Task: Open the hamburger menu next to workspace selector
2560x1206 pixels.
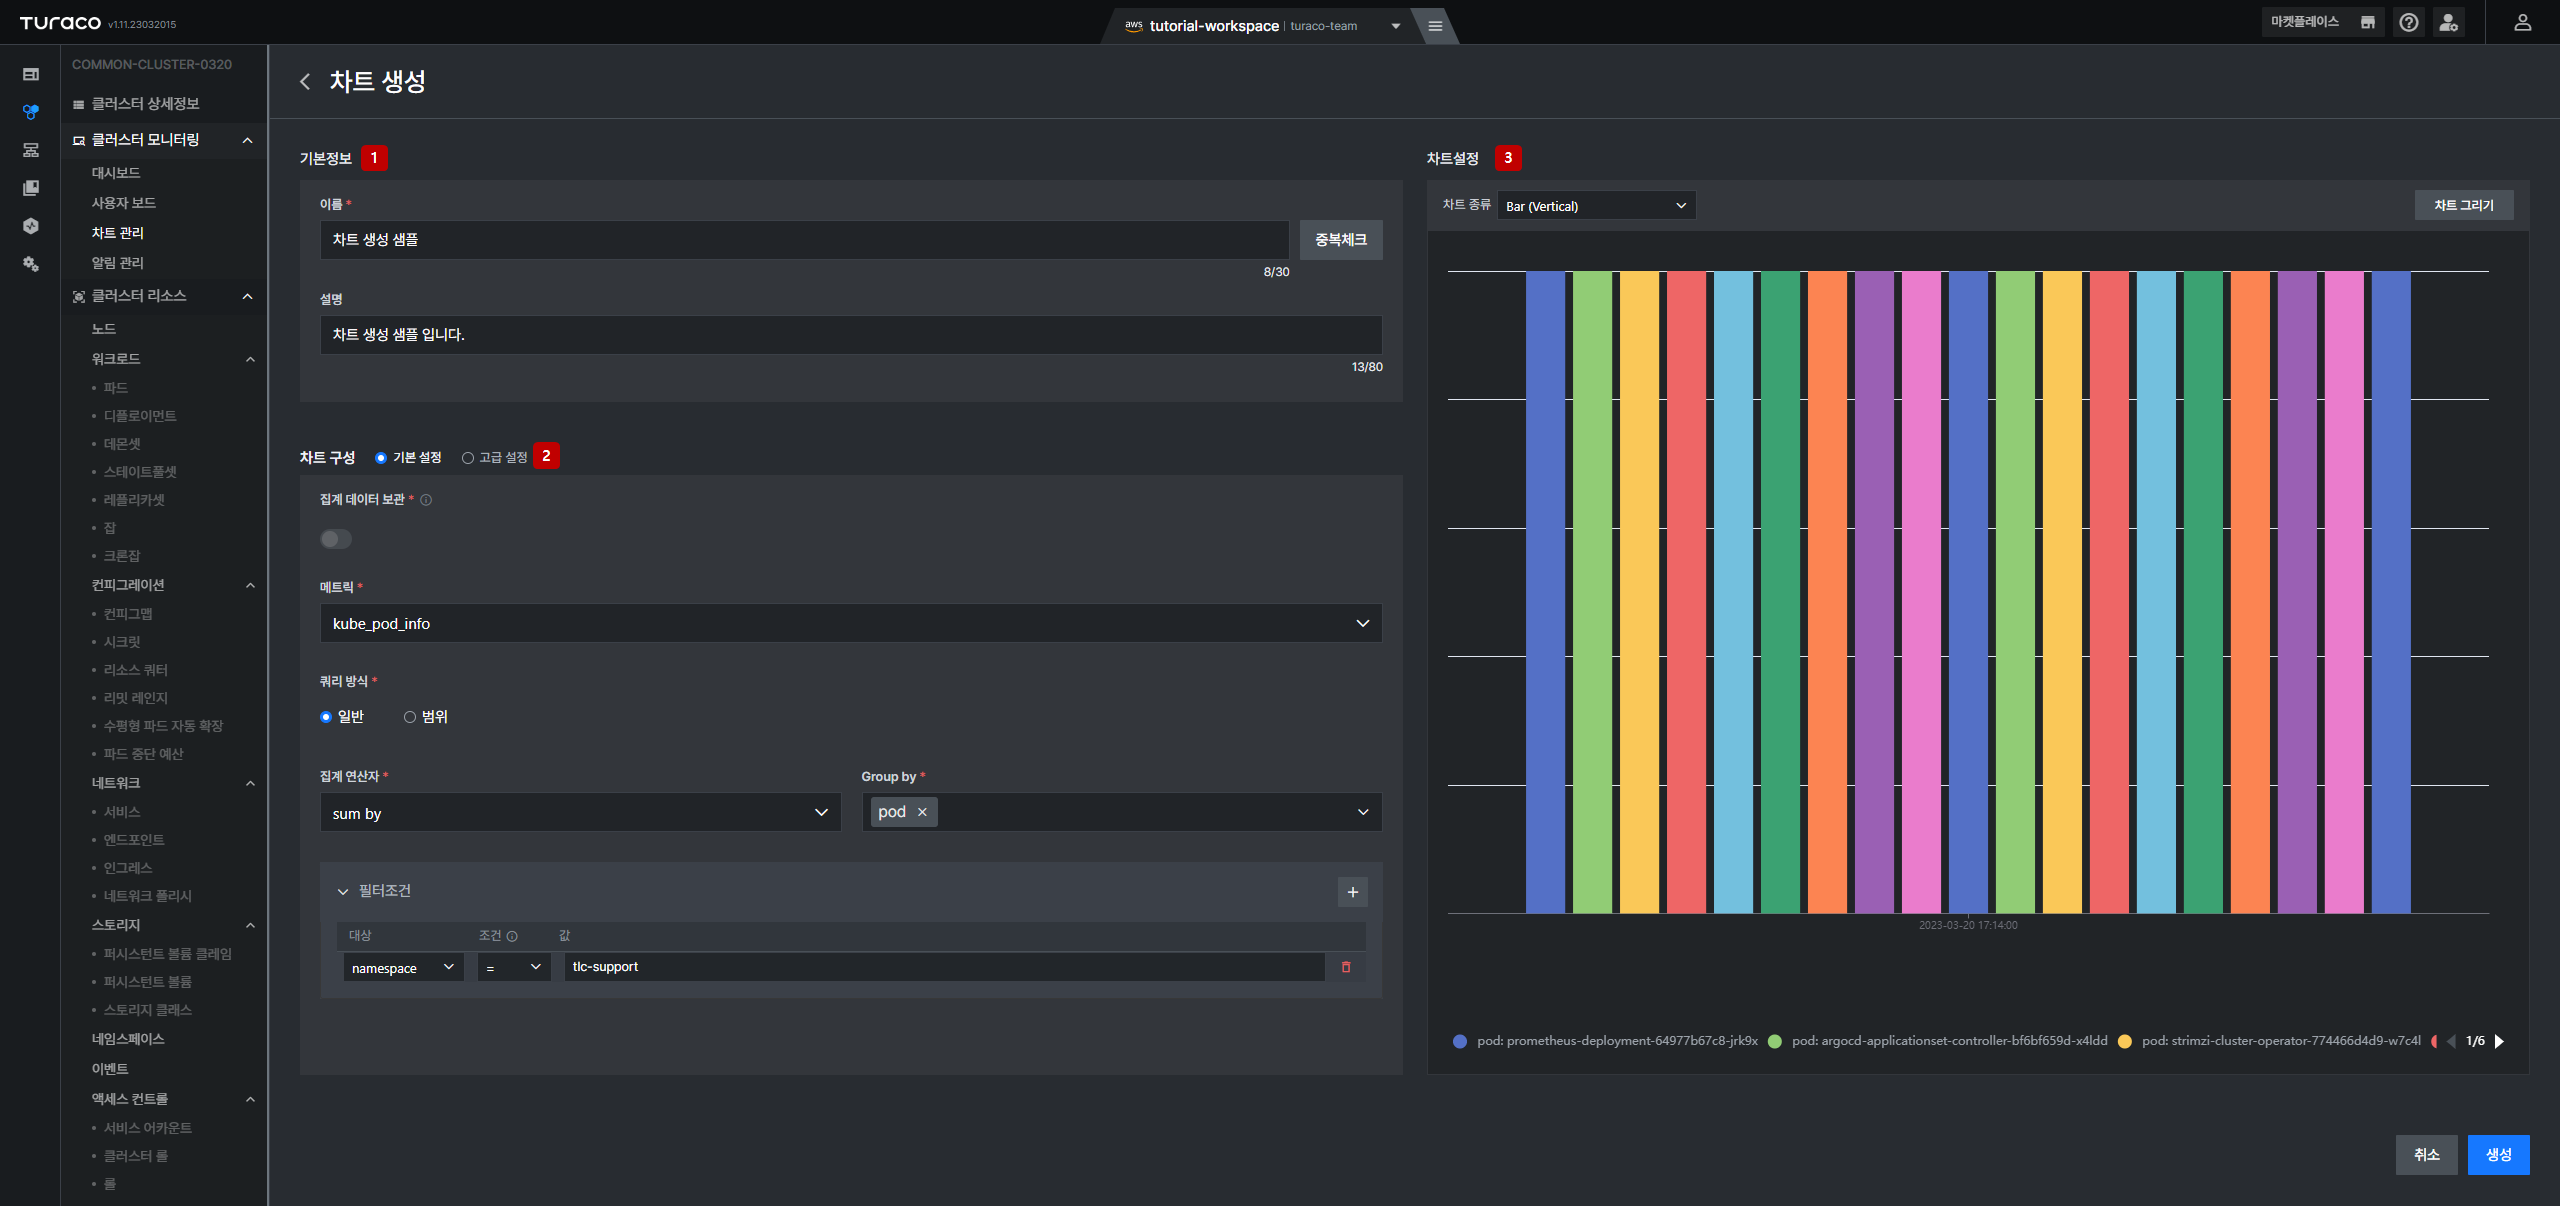Action: [x=1435, y=26]
